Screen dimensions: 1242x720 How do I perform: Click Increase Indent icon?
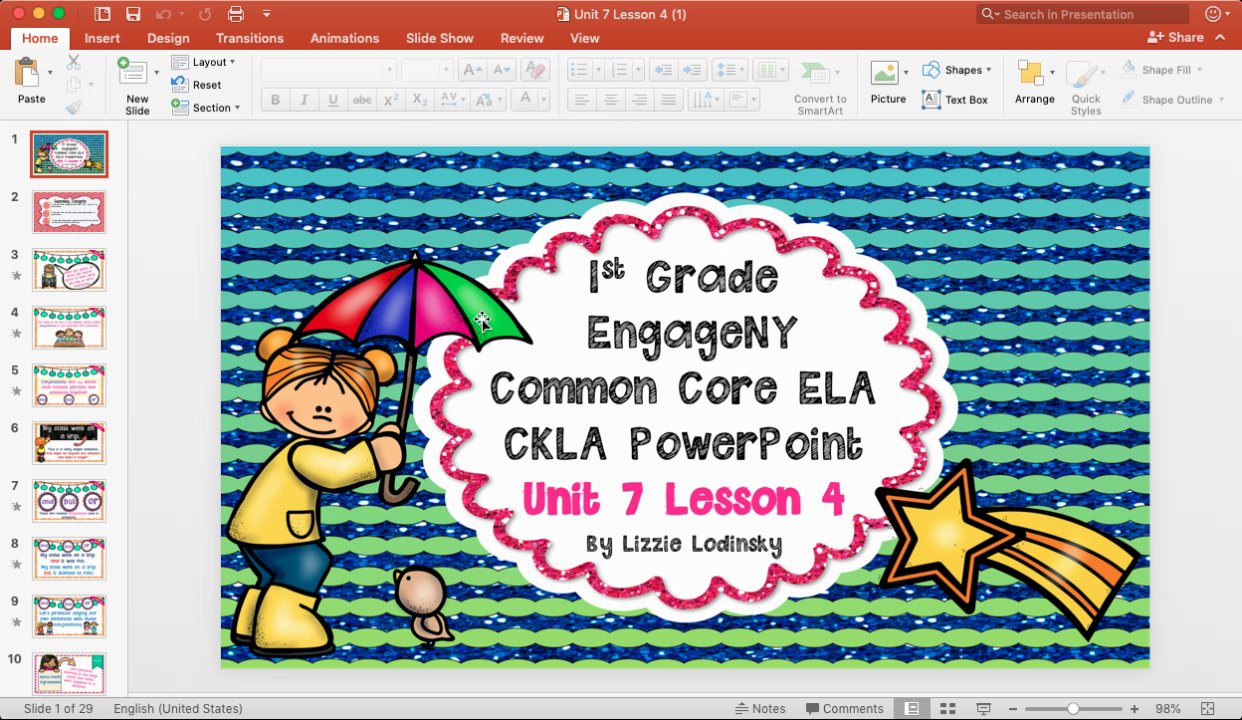click(x=691, y=70)
